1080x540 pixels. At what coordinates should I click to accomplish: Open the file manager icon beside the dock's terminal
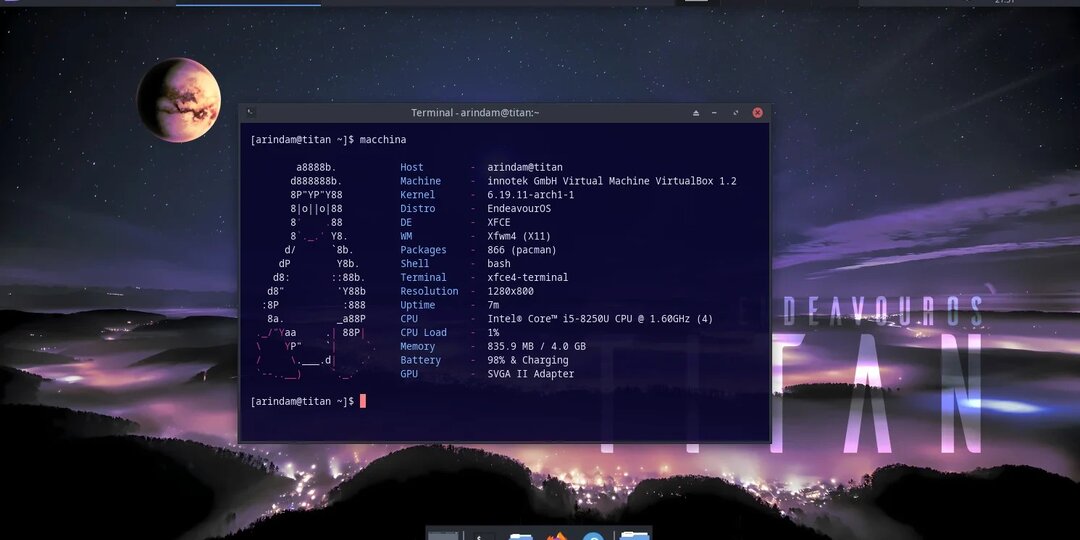click(x=521, y=536)
